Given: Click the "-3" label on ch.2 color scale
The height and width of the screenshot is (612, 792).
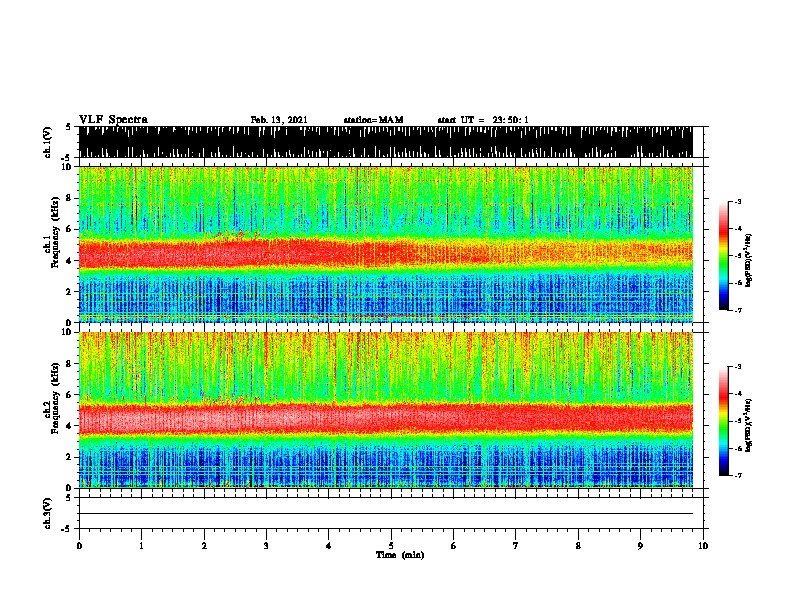Looking at the screenshot, I should point(737,367).
